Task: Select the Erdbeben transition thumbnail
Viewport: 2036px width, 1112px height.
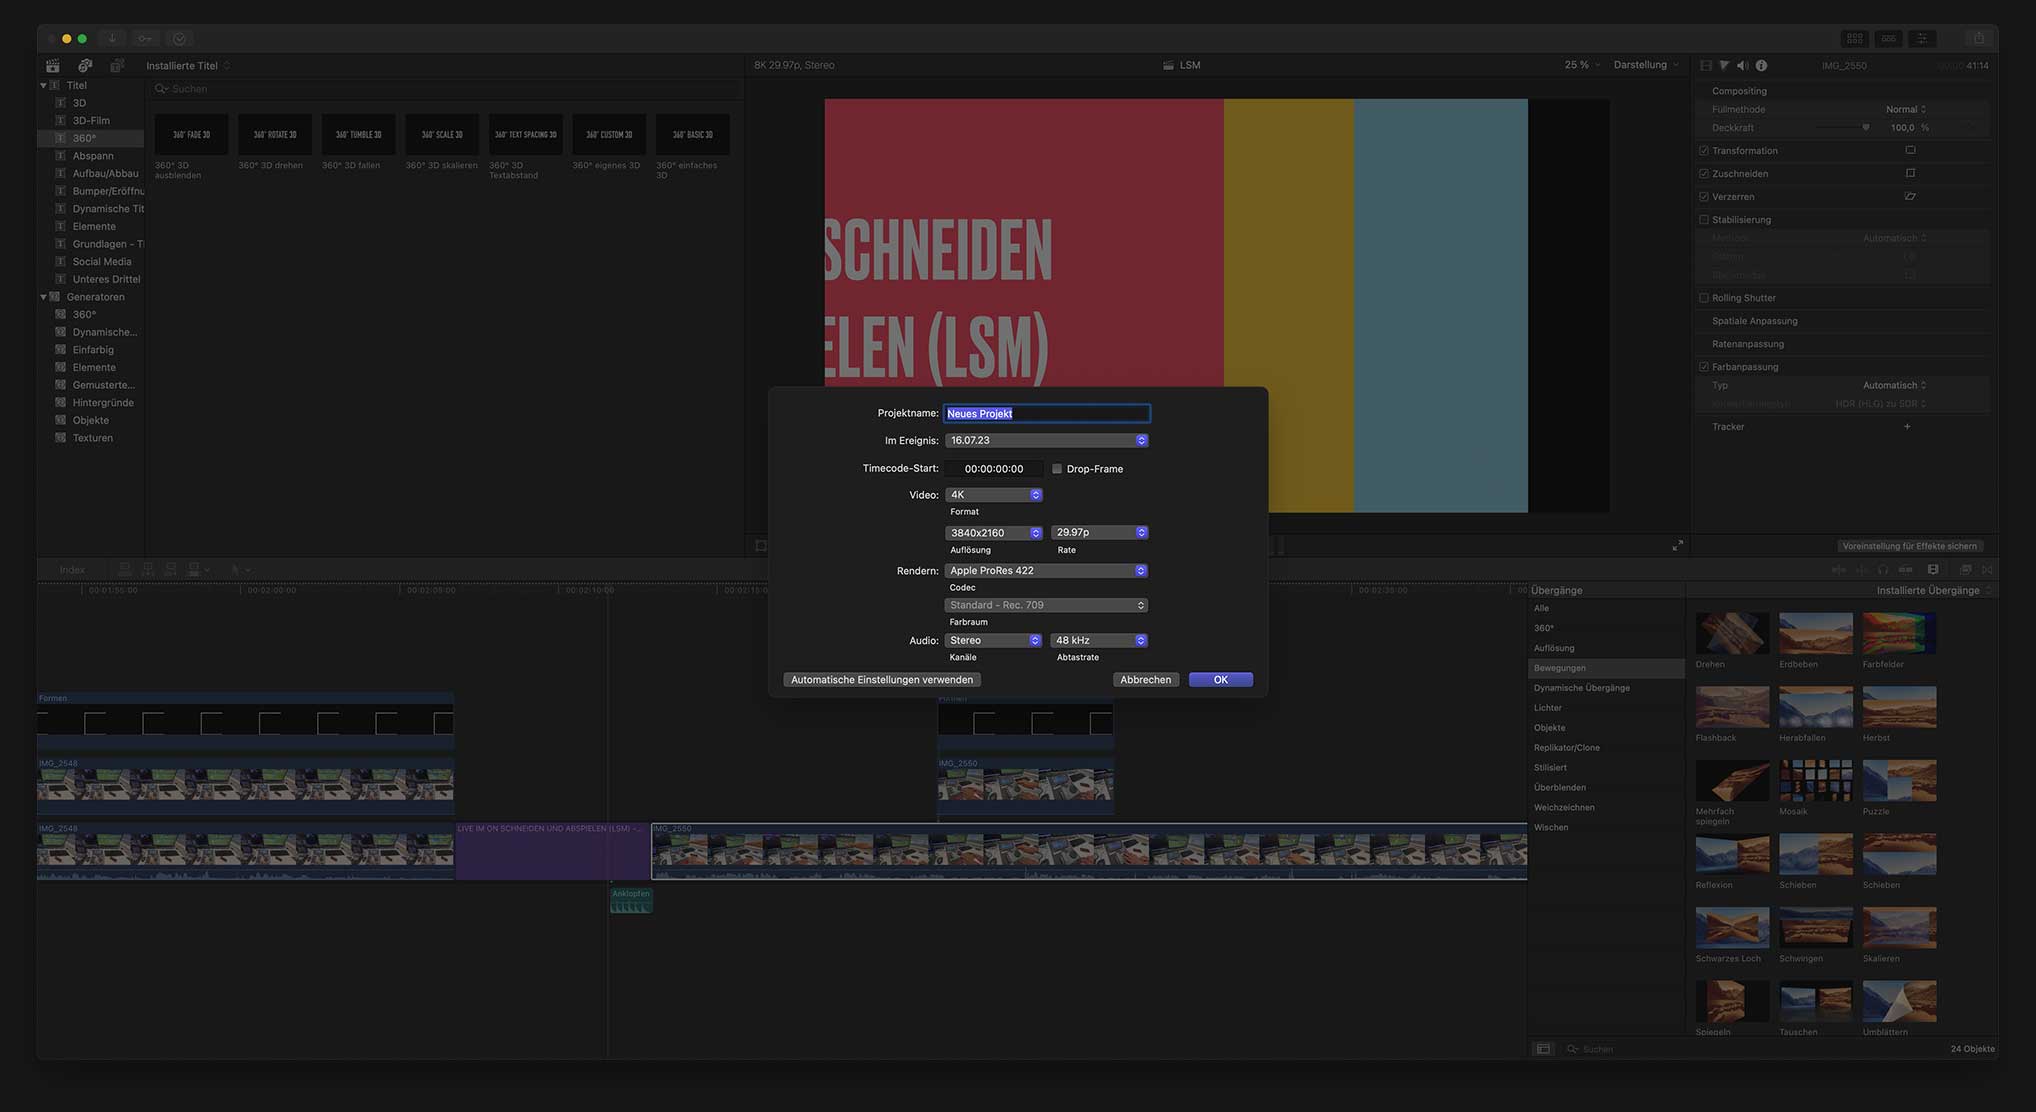Action: (x=1816, y=633)
